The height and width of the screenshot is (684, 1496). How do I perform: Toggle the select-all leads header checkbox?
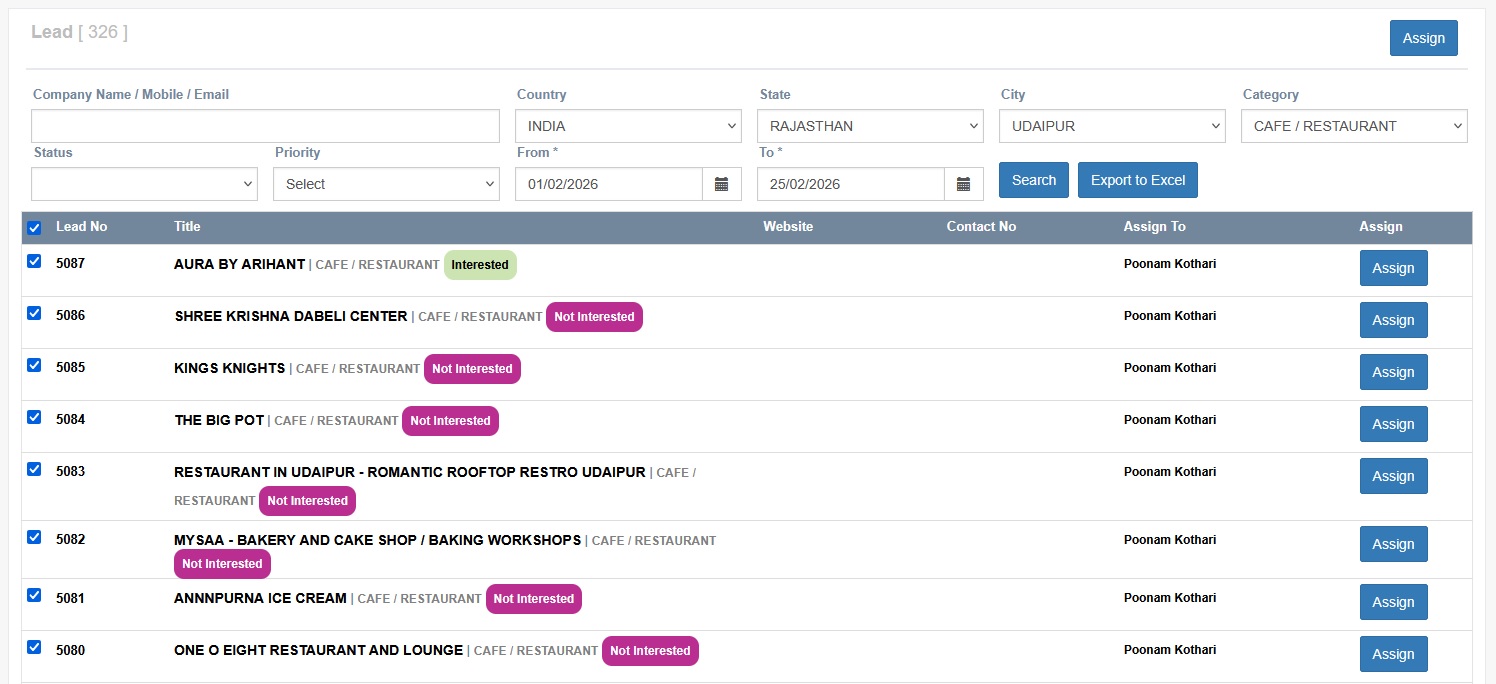[34, 228]
